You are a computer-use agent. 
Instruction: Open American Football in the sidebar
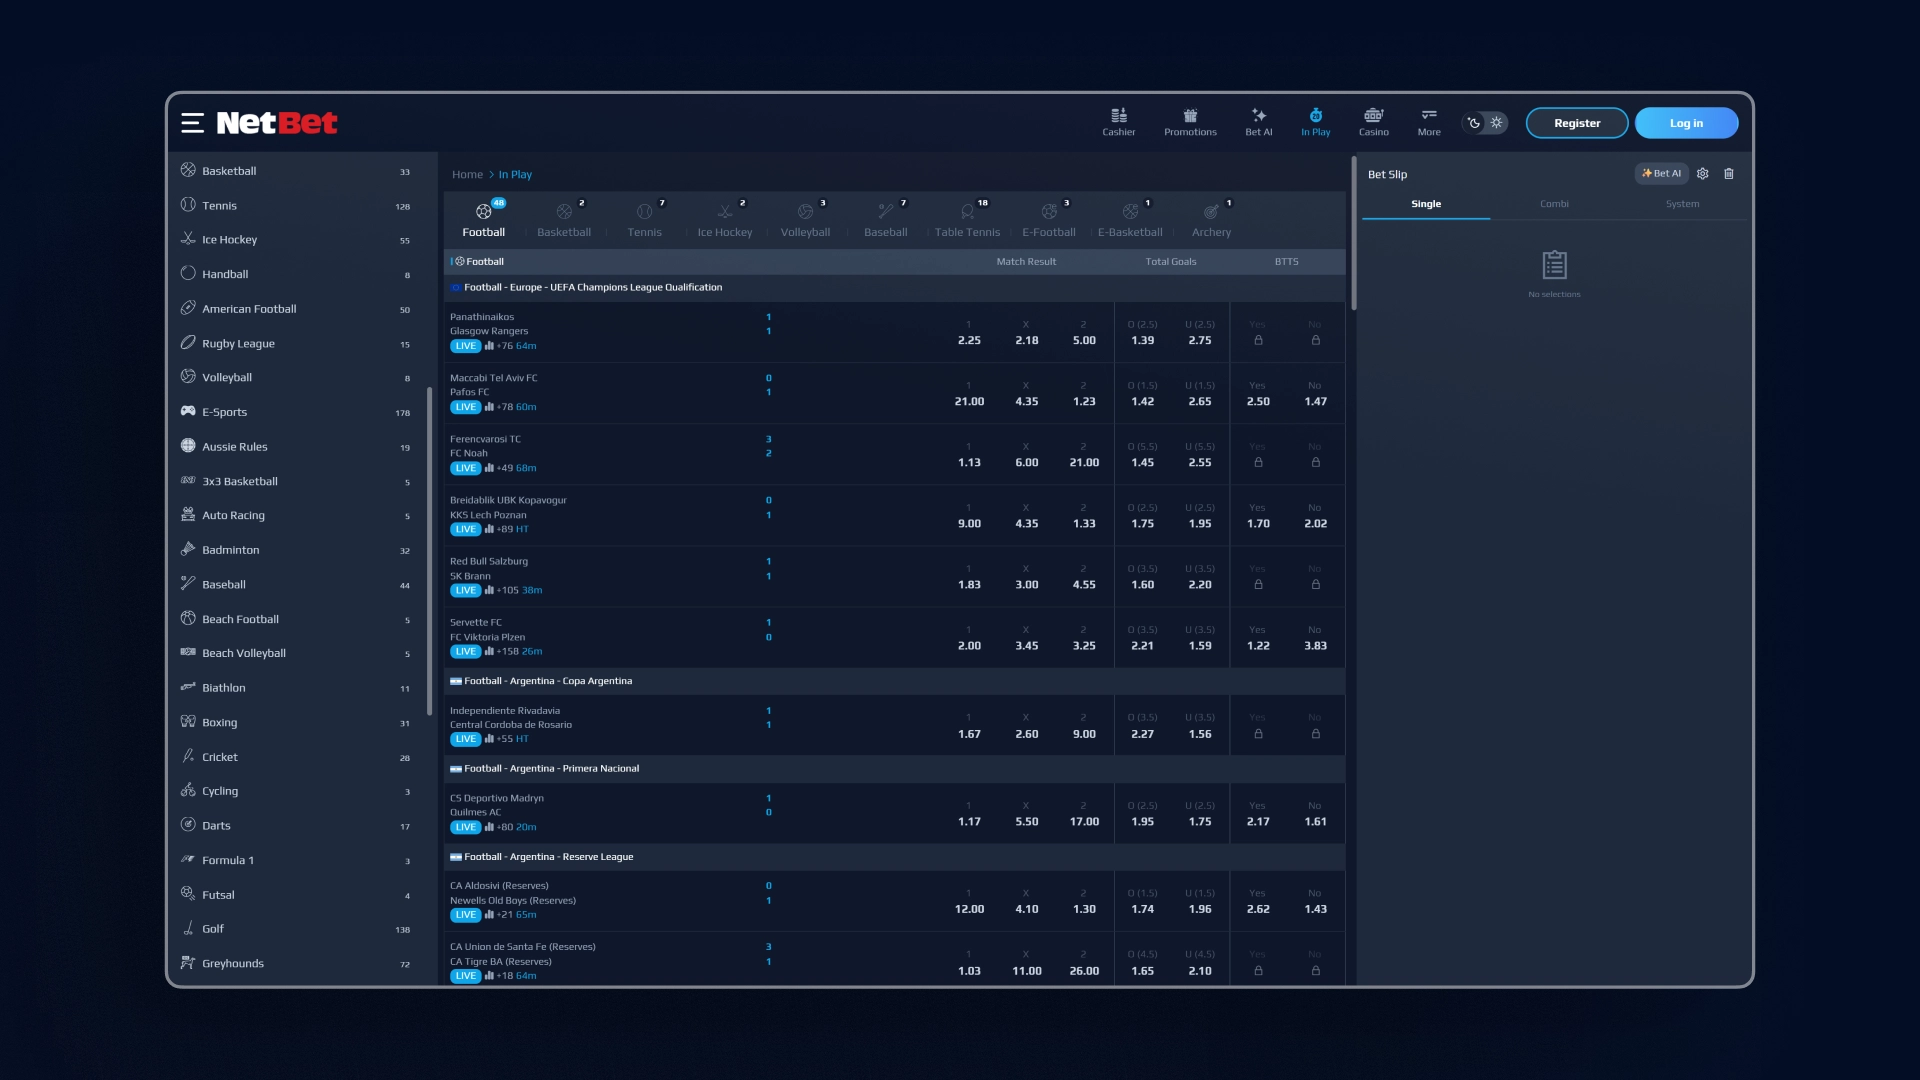pos(296,309)
